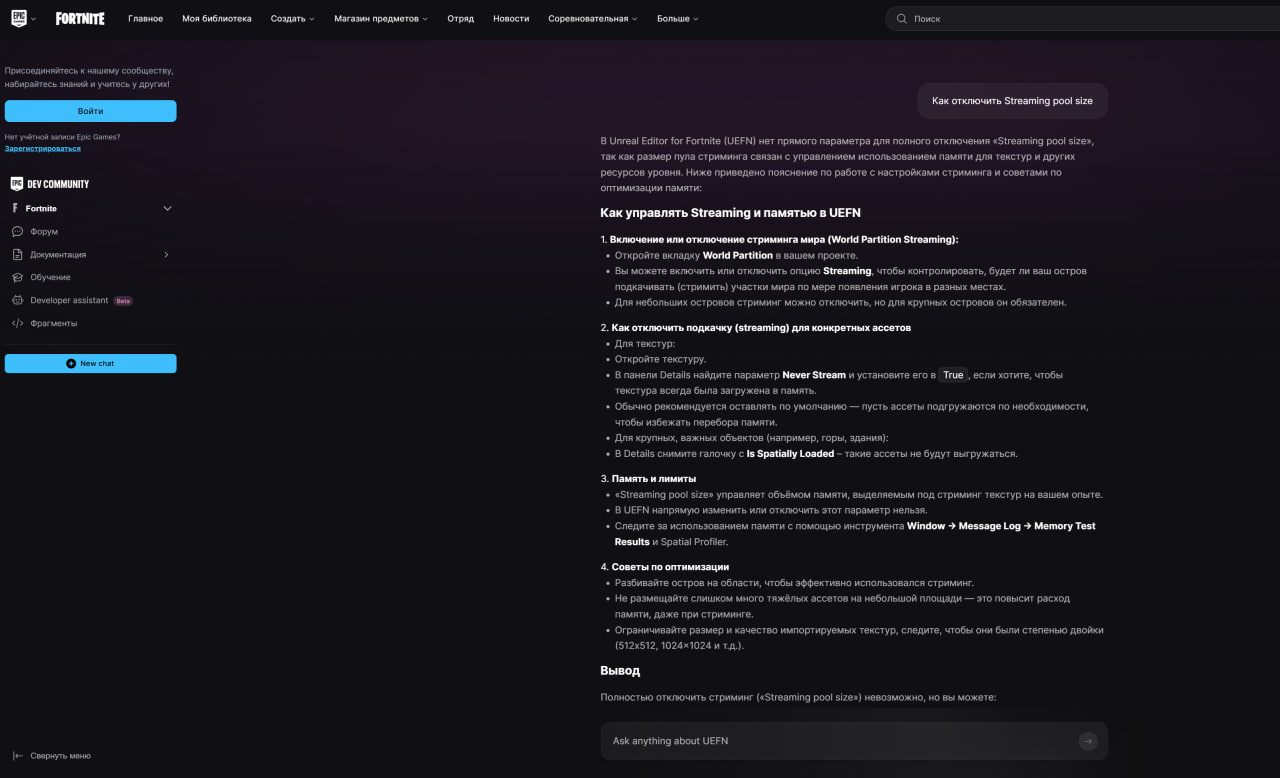Click the Войти sign-in button
Screen dimensions: 1280x778
[x=90, y=111]
